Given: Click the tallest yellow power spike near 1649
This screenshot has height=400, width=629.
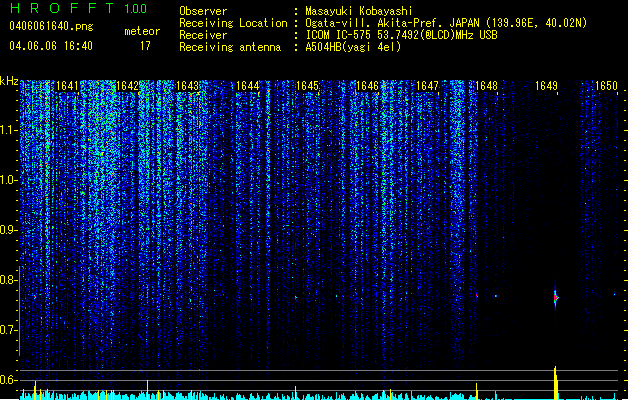Looking at the screenshot, I should (556, 383).
